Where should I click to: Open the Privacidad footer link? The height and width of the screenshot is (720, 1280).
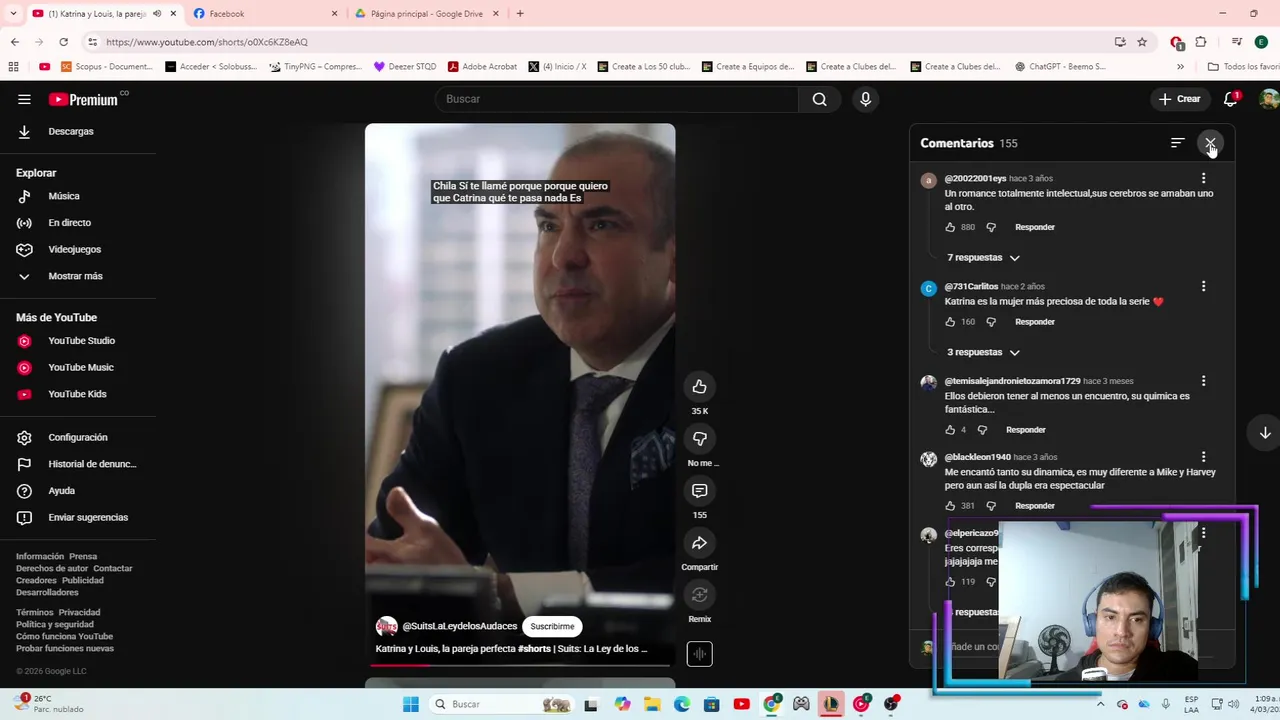point(79,612)
